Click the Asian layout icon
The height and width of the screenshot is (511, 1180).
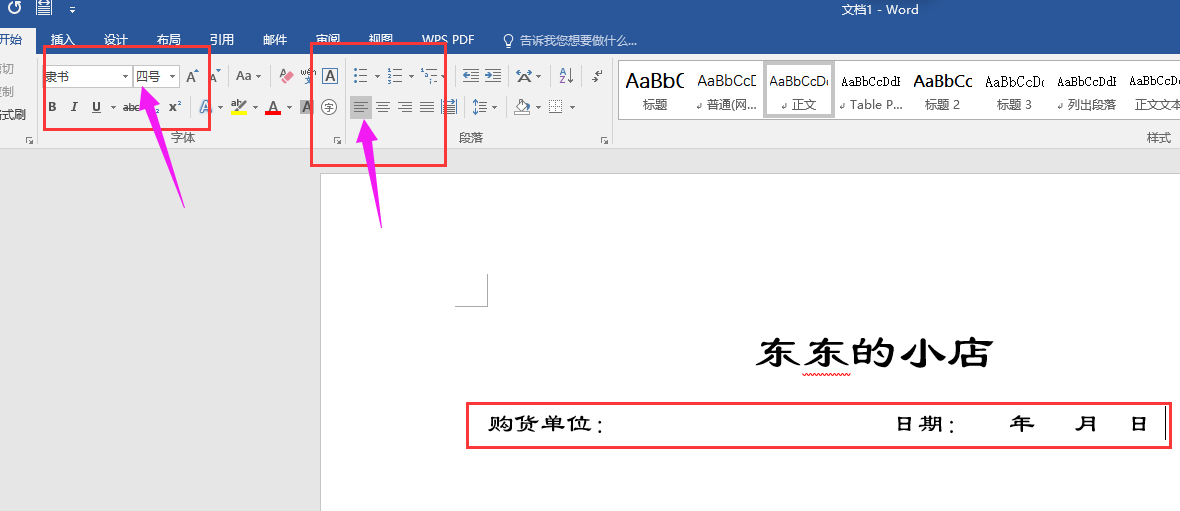(523, 76)
